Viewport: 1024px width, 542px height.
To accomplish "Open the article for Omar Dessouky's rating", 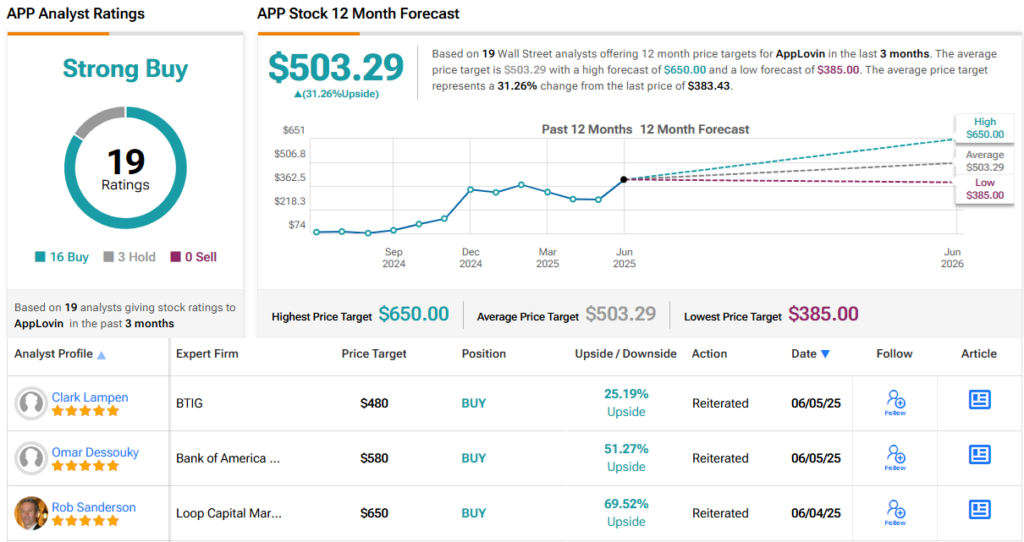I will (979, 454).
